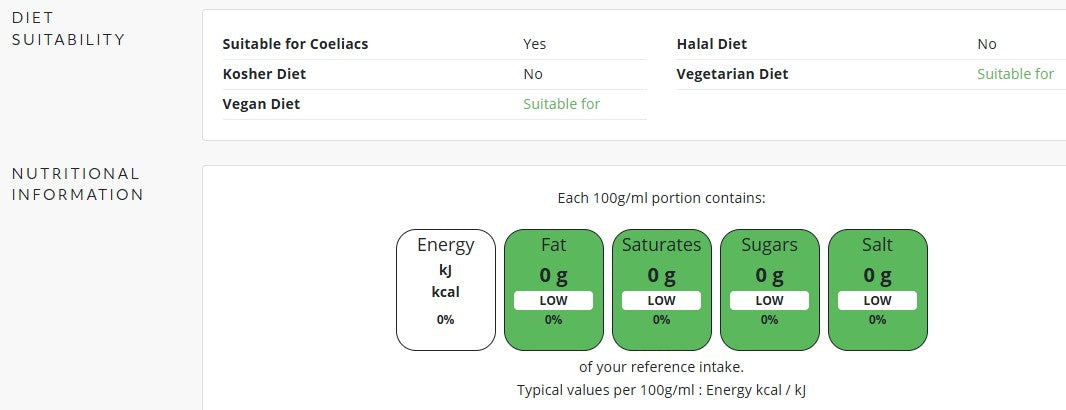This screenshot has width=1066, height=410.
Task: Click the 'Diet Suitability' section heading
Action: point(68,29)
